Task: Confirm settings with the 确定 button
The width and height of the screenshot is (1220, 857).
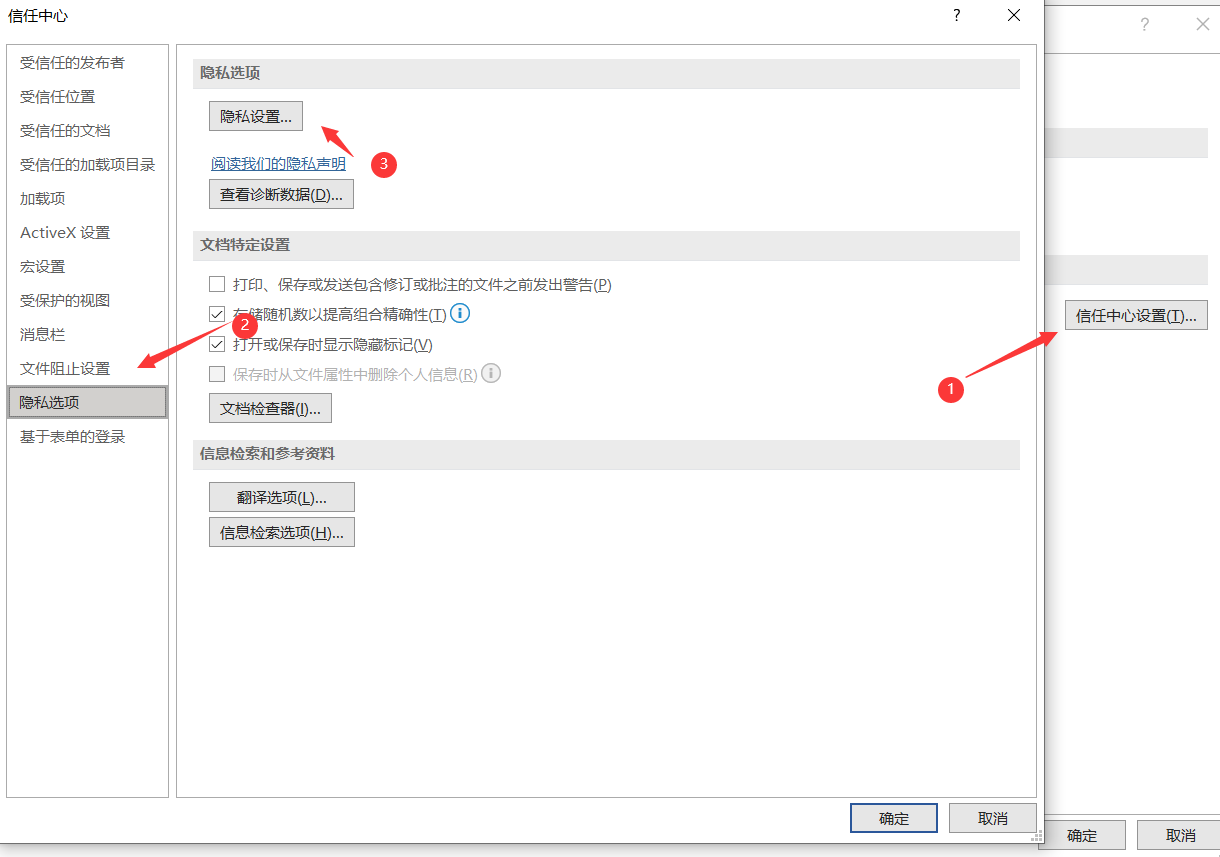Action: 893,817
